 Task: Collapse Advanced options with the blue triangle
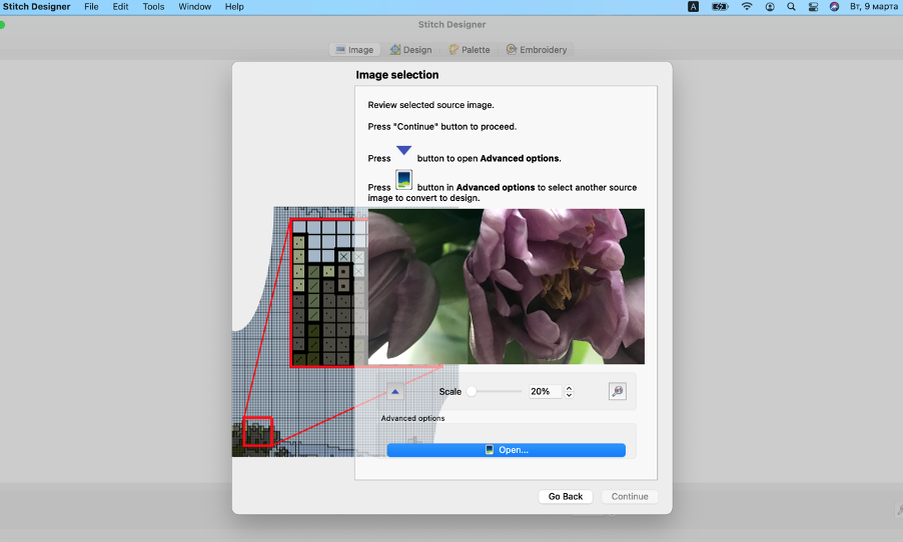point(395,392)
